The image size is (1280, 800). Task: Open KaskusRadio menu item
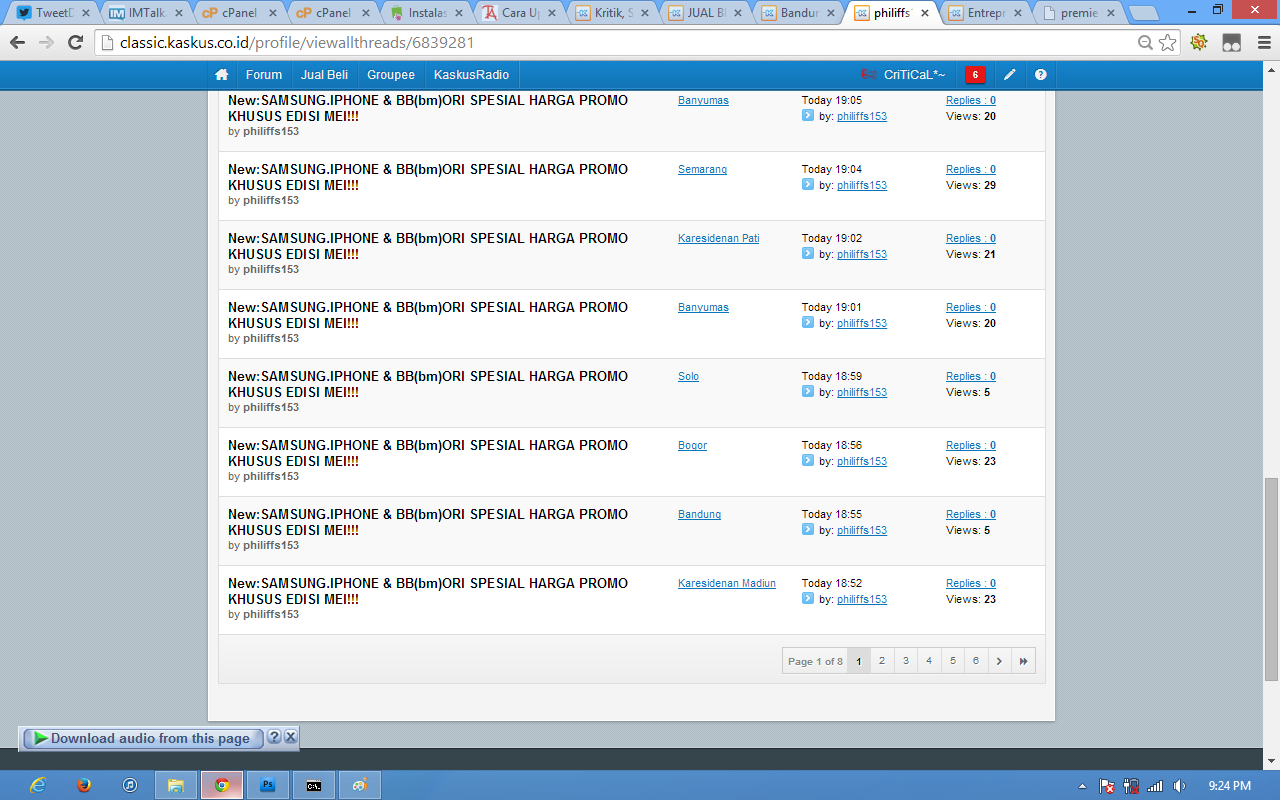(471, 75)
